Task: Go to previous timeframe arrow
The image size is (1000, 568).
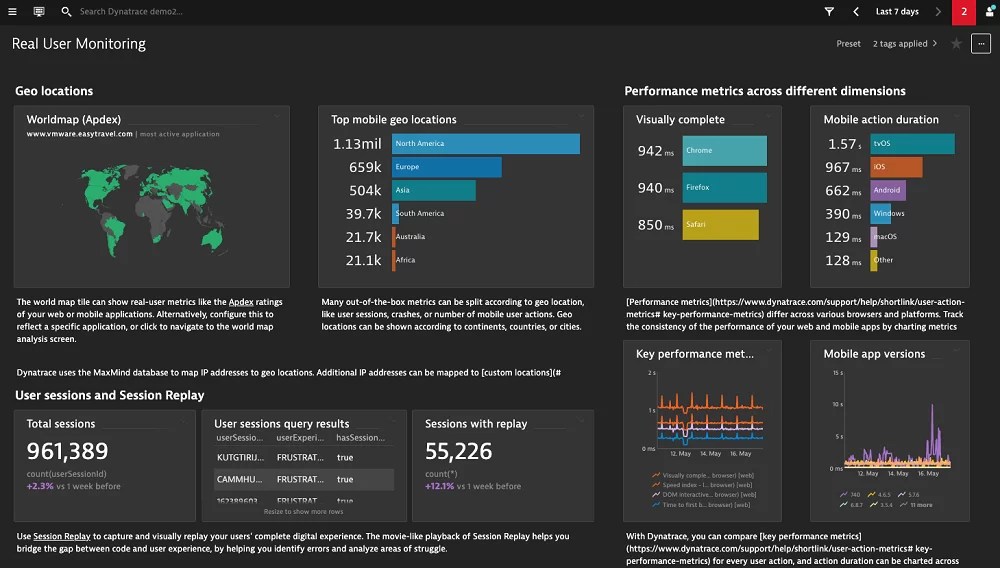Action: coord(856,11)
